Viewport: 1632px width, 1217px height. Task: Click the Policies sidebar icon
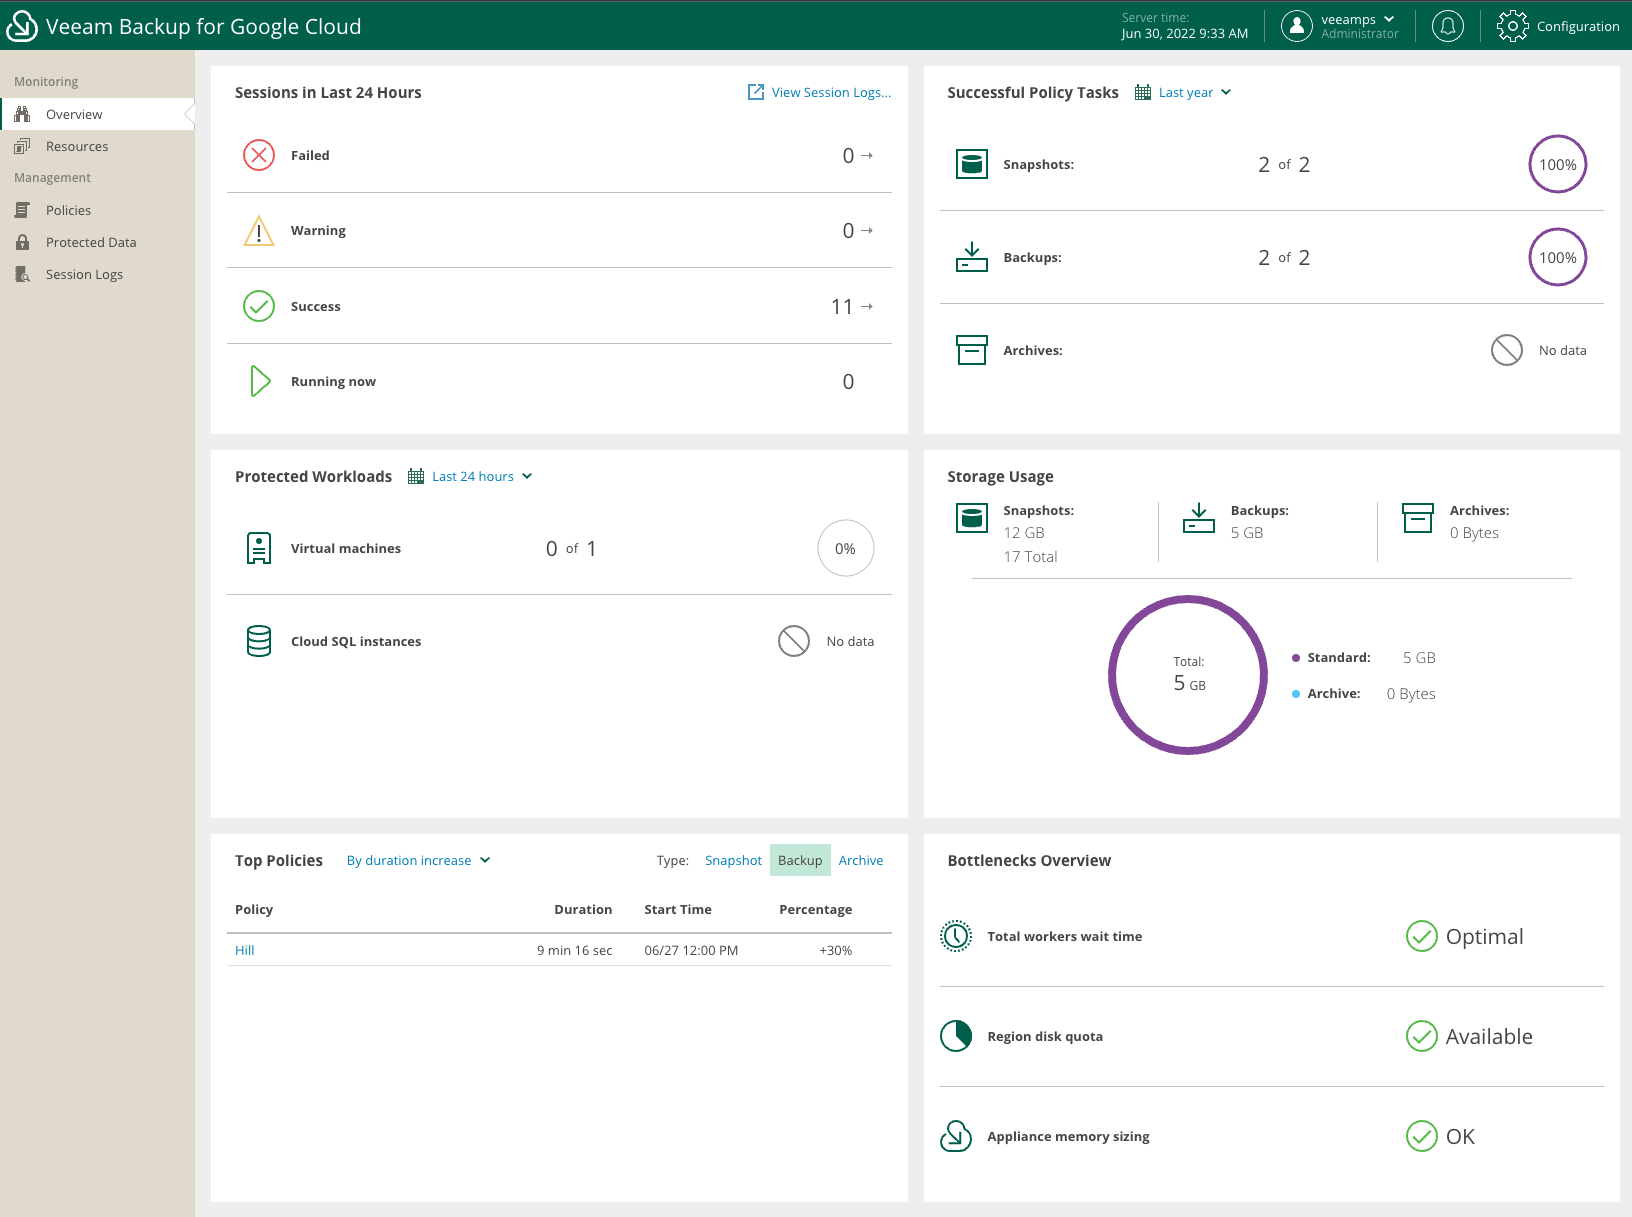22,210
